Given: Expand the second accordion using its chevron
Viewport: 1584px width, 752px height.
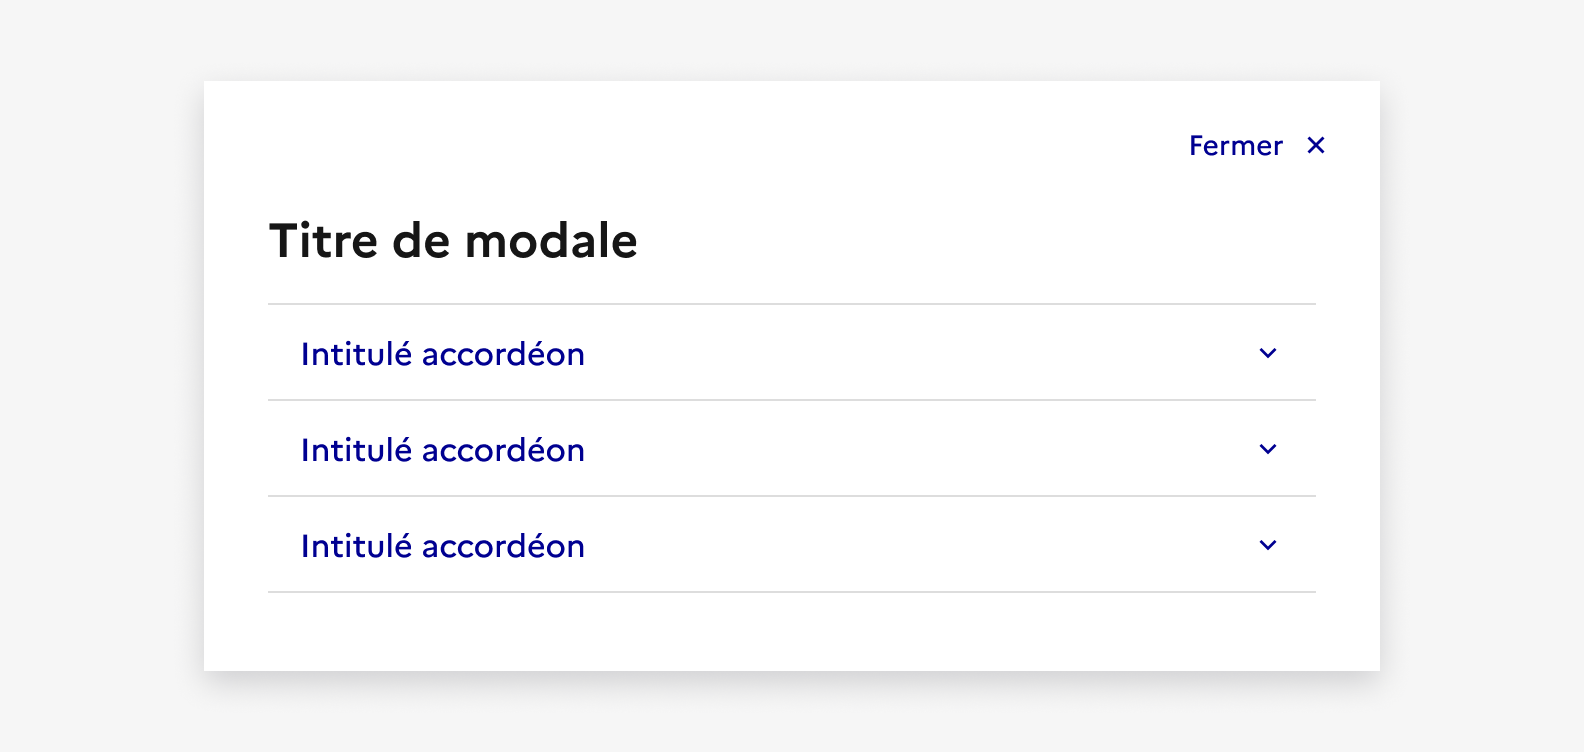Looking at the screenshot, I should point(1268,449).
